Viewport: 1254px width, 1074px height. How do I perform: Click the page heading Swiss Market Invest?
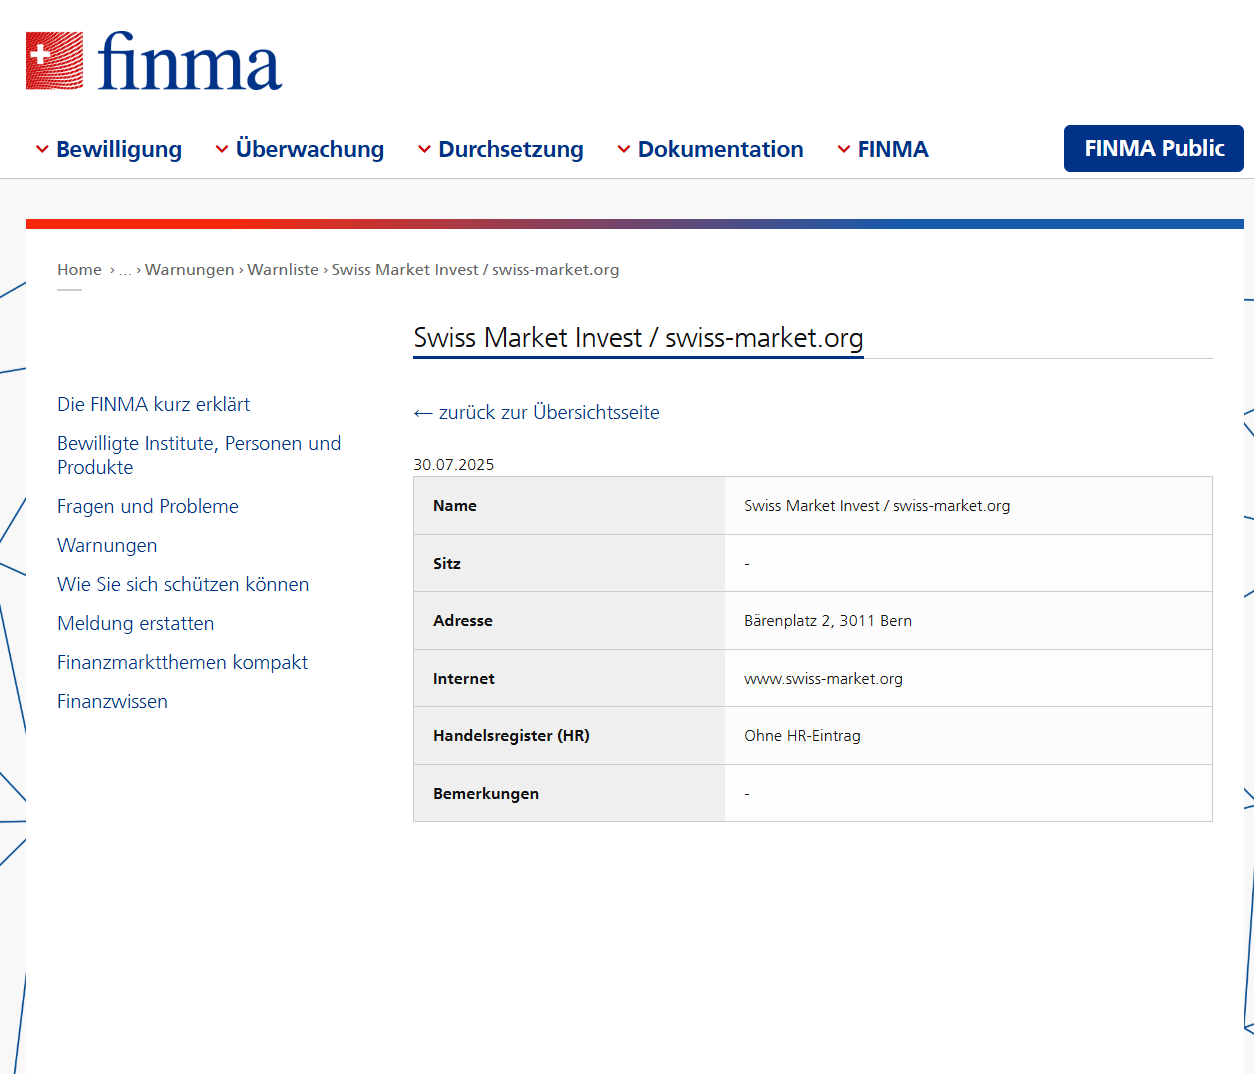[638, 338]
